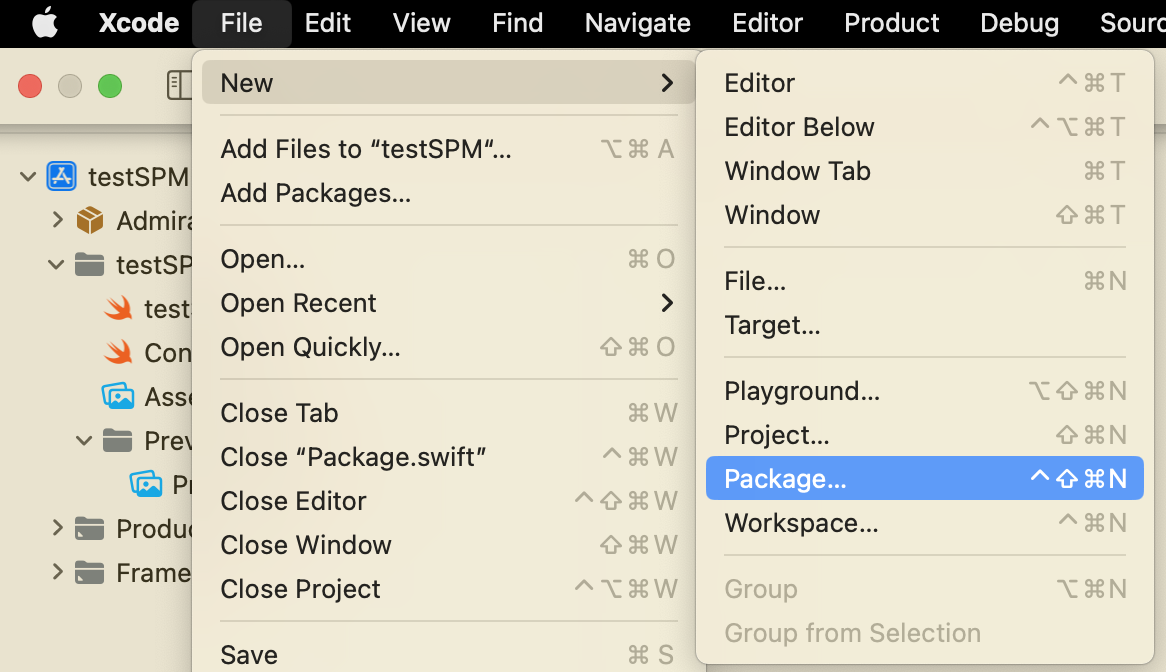Click the Produc folder icon
Image resolution: width=1166 pixels, height=672 pixels.
click(x=89, y=529)
